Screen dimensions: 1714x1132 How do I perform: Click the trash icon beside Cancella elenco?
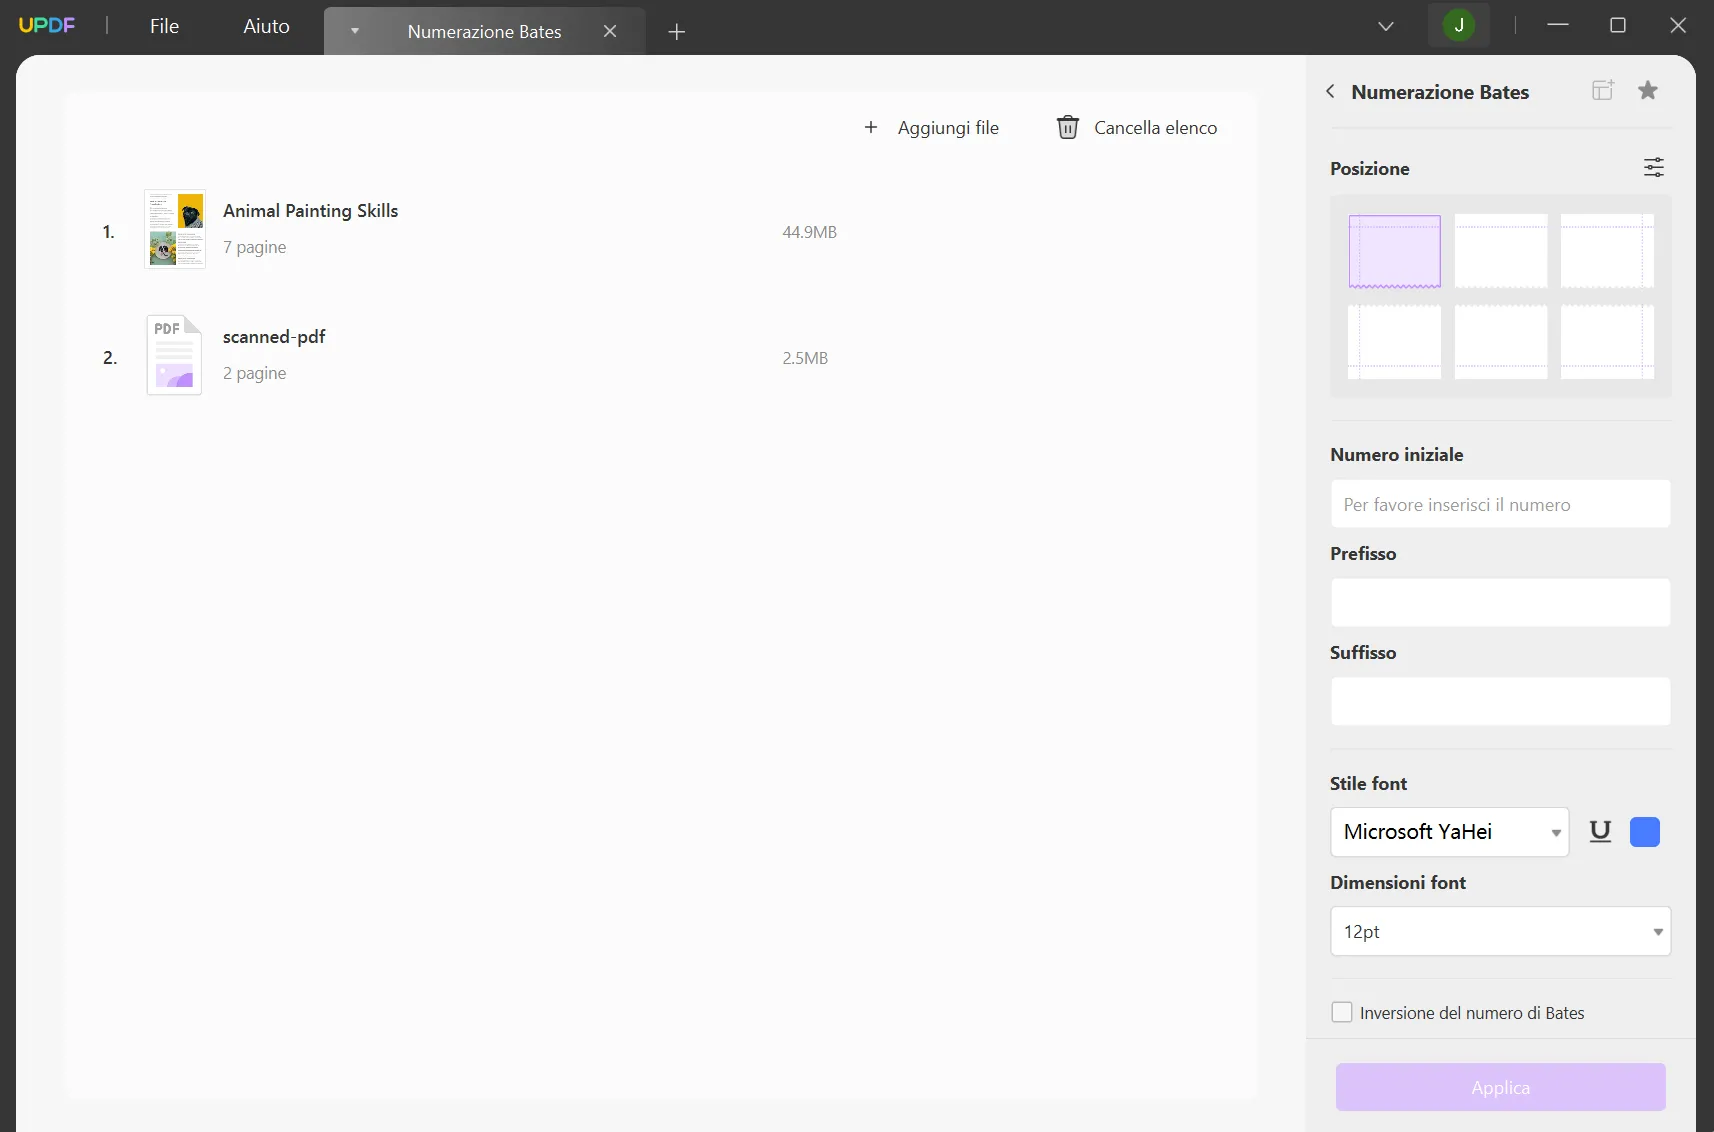pos(1068,128)
